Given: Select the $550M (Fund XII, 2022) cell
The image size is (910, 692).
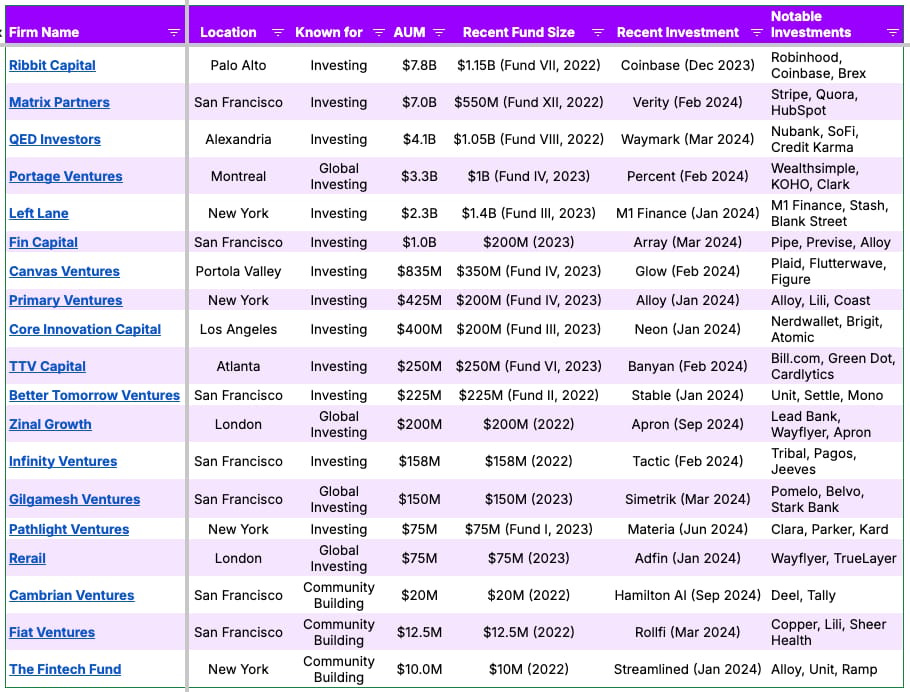Looking at the screenshot, I should click(x=529, y=102).
